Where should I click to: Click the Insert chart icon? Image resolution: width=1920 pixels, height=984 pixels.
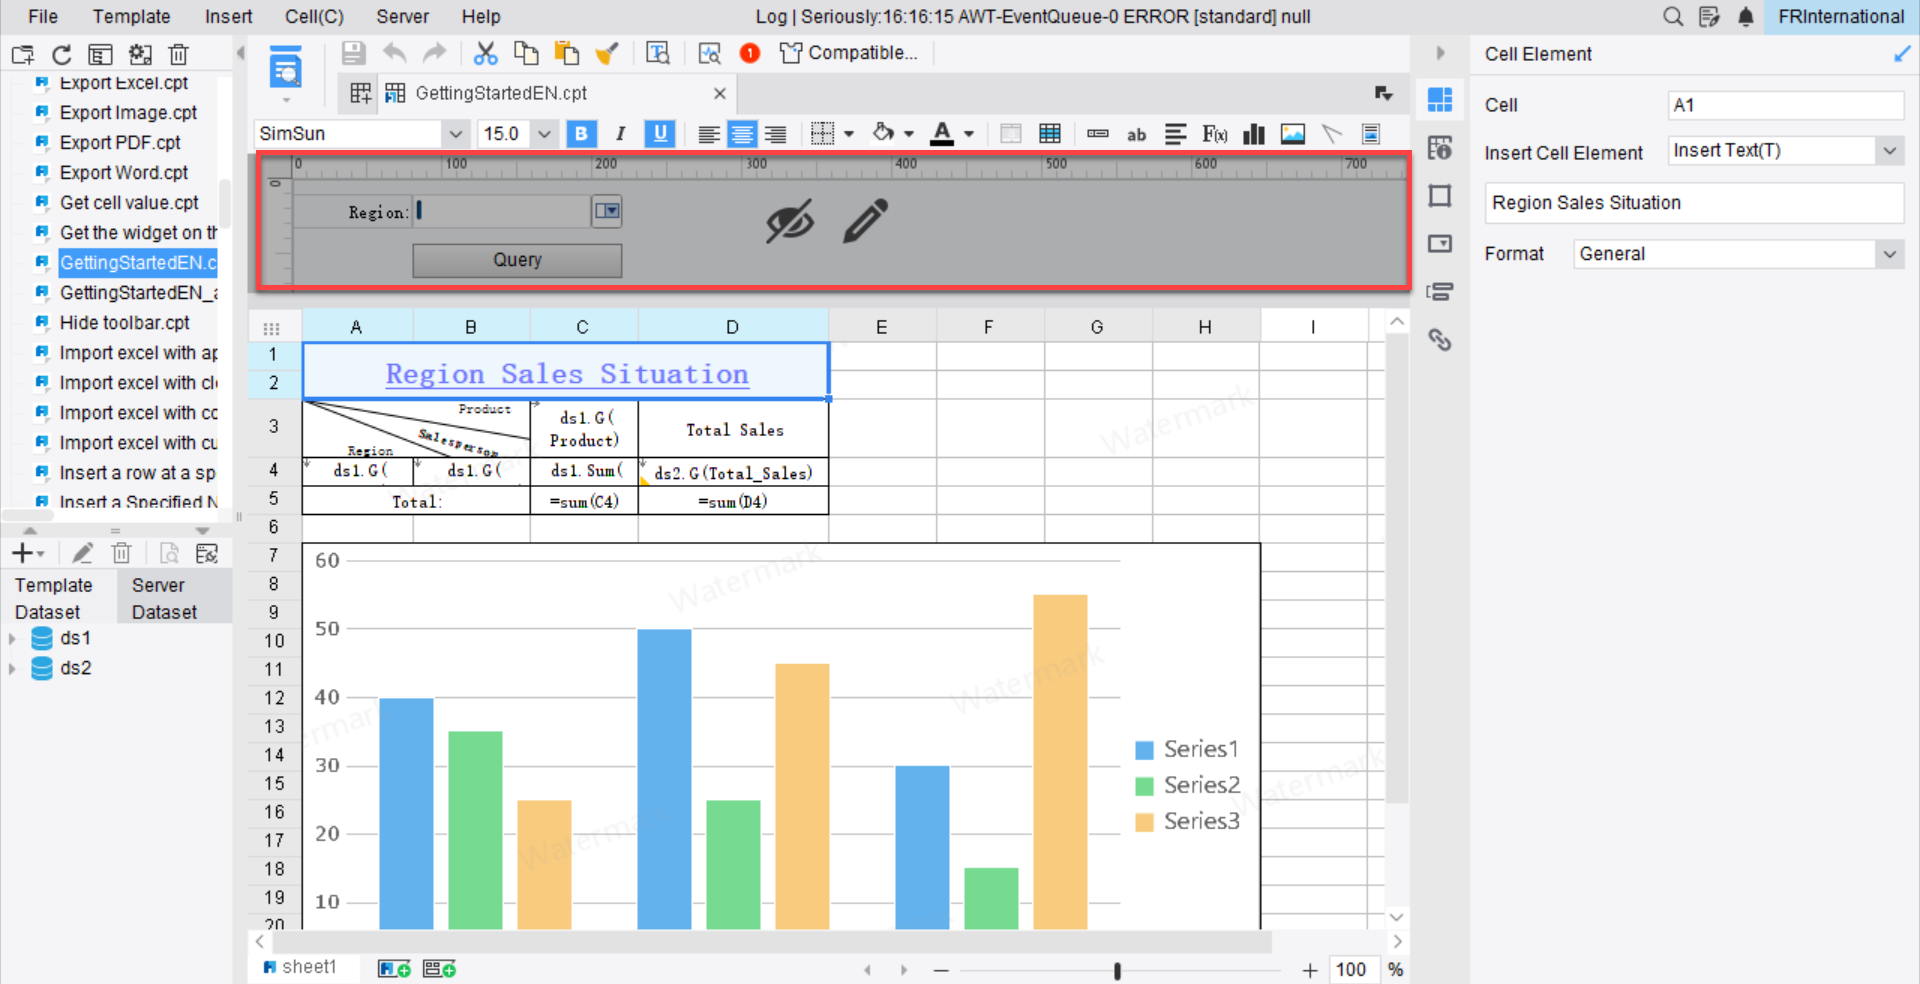click(1253, 134)
